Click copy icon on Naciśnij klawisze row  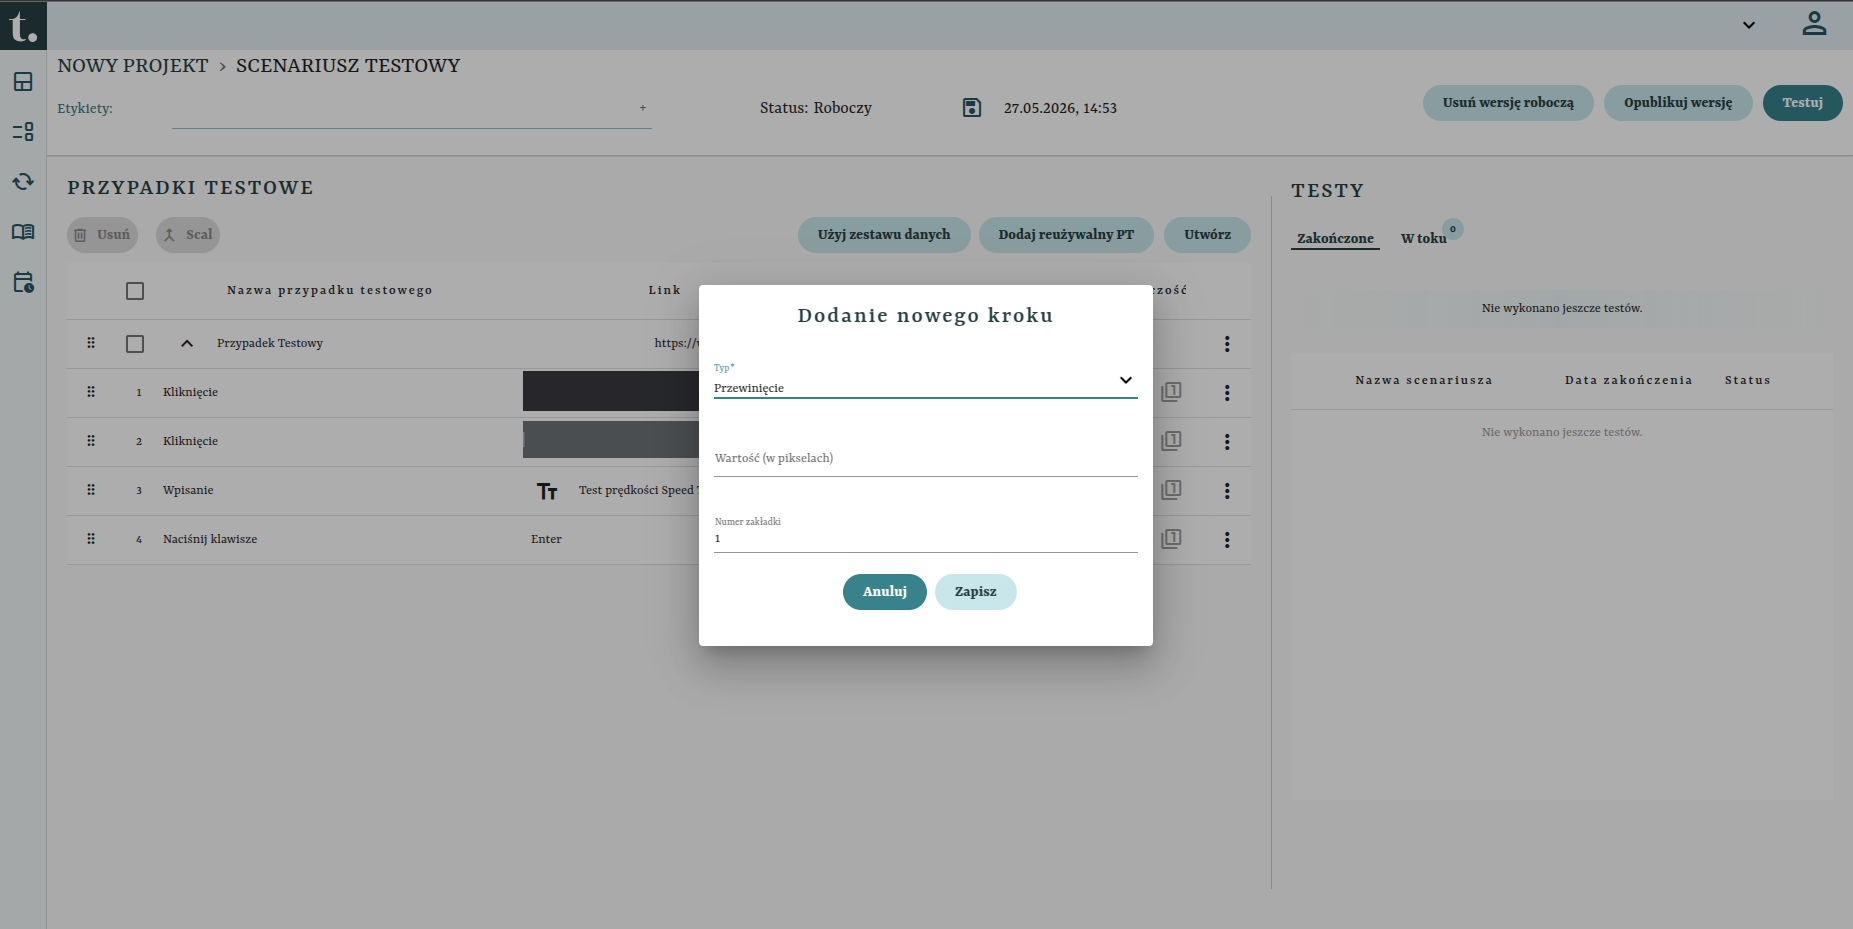tap(1171, 539)
